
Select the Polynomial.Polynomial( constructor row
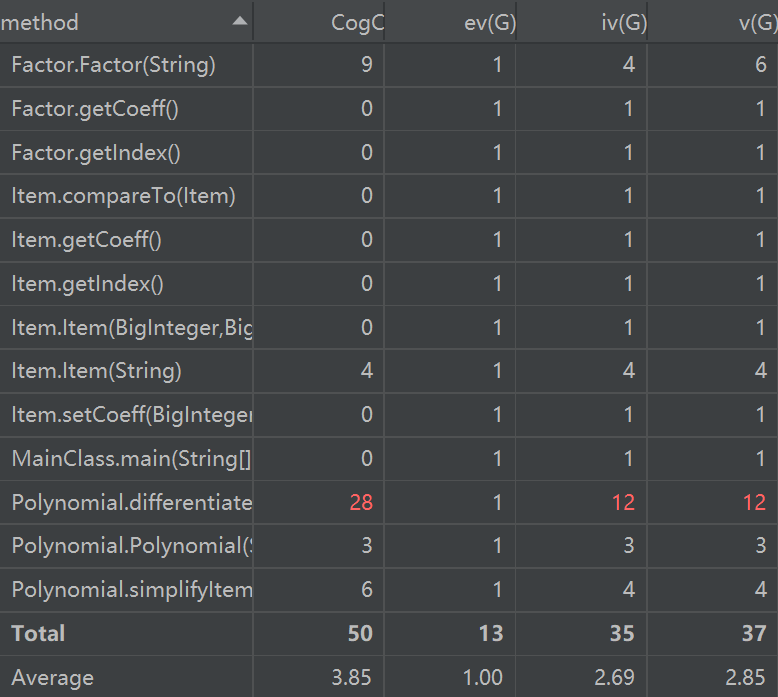click(x=389, y=546)
